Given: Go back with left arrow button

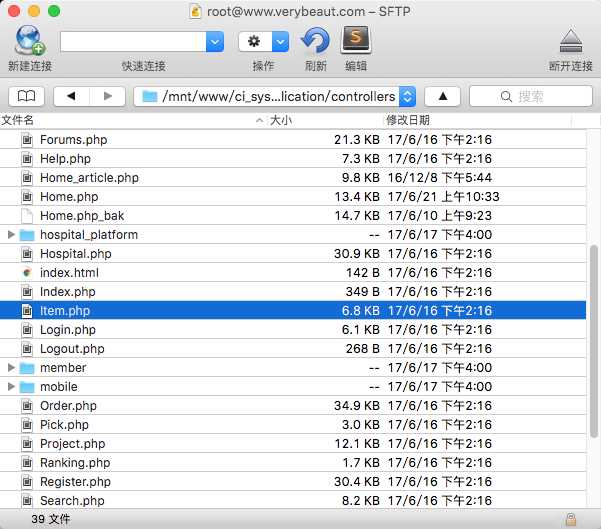Looking at the screenshot, I should coord(71,96).
